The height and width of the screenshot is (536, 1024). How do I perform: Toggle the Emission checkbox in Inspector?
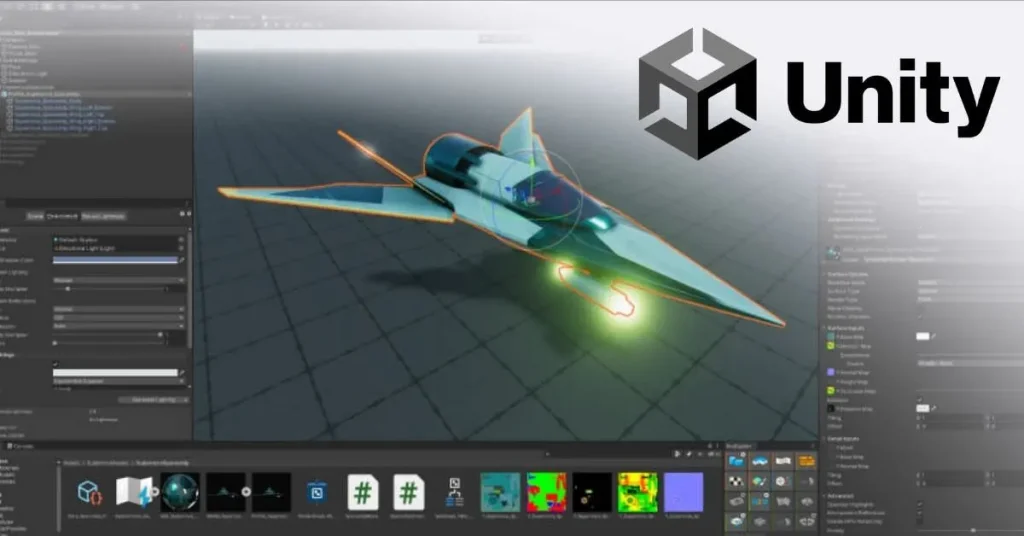tap(920, 400)
